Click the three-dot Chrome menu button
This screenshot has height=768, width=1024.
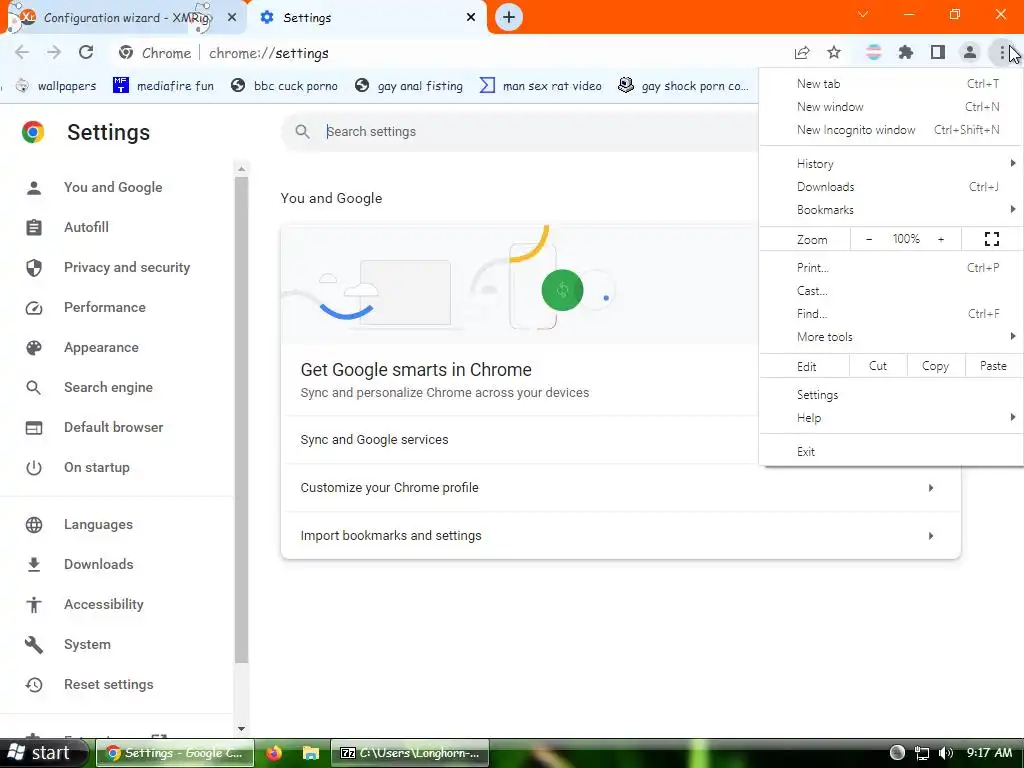(x=1002, y=52)
